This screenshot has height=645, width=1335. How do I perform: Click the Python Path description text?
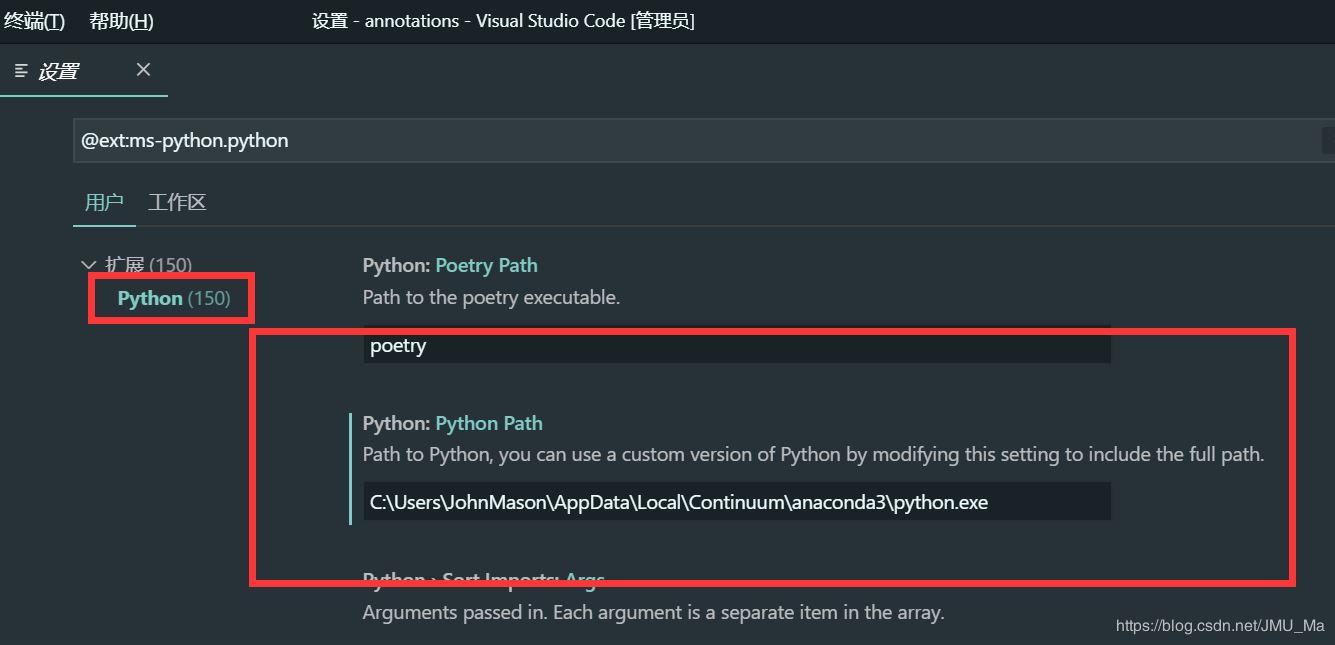point(813,454)
